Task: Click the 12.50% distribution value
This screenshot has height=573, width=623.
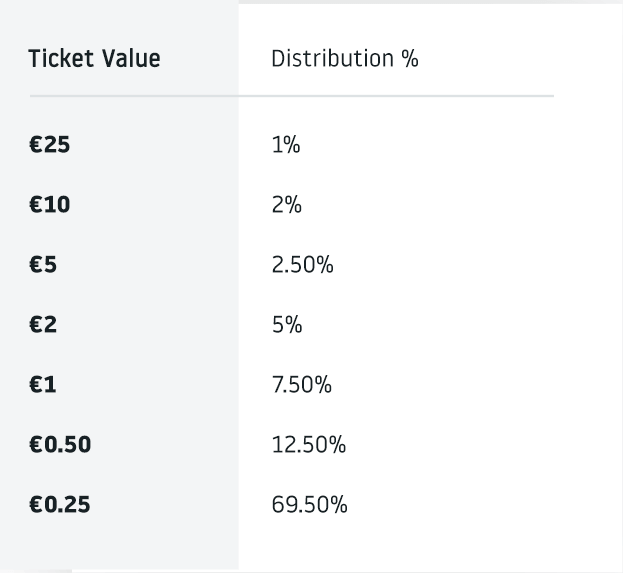Action: (x=309, y=445)
